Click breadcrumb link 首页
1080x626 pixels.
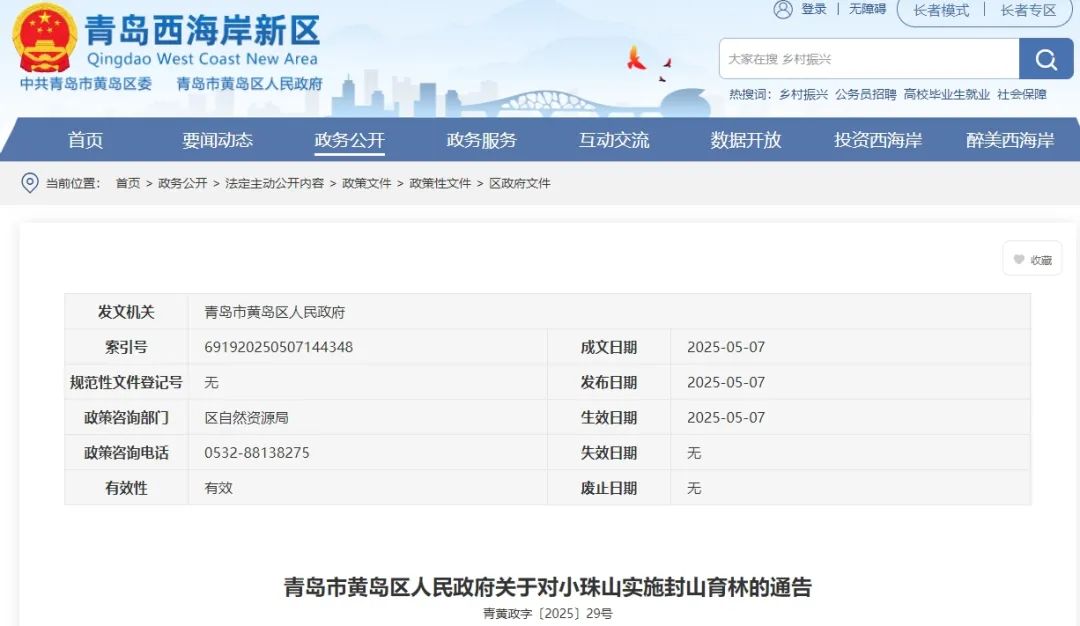pos(127,183)
